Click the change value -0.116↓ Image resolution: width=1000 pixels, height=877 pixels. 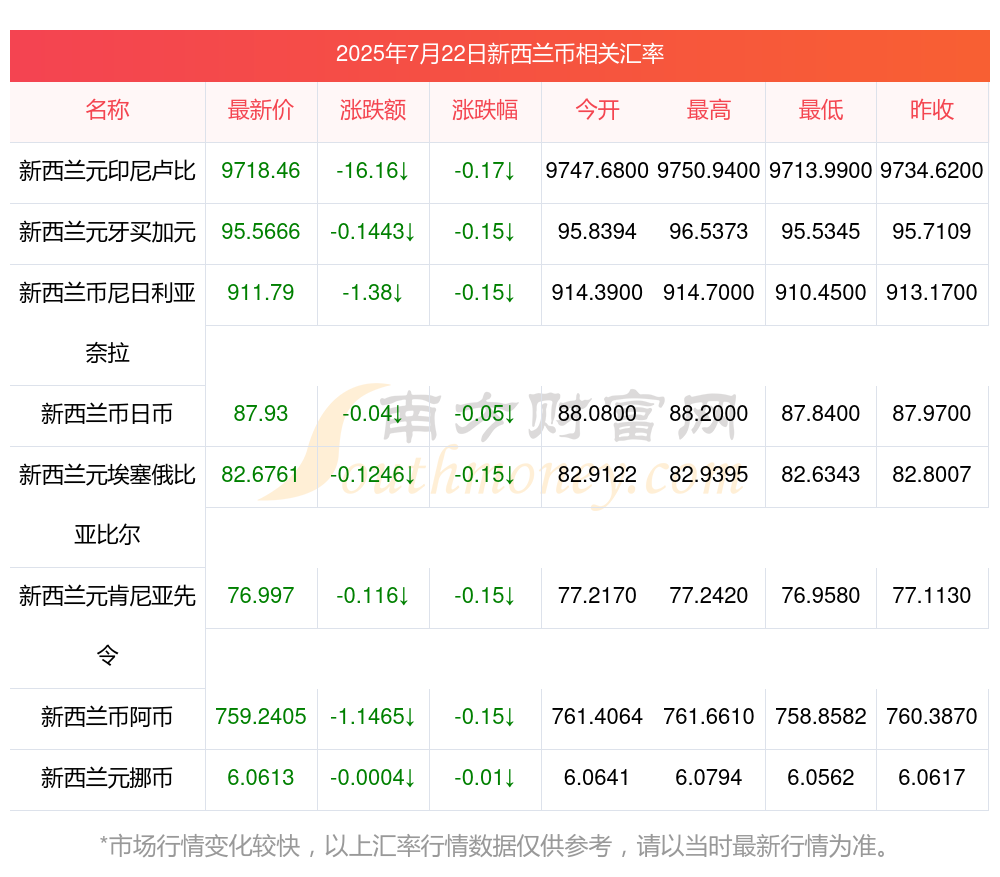373,596
